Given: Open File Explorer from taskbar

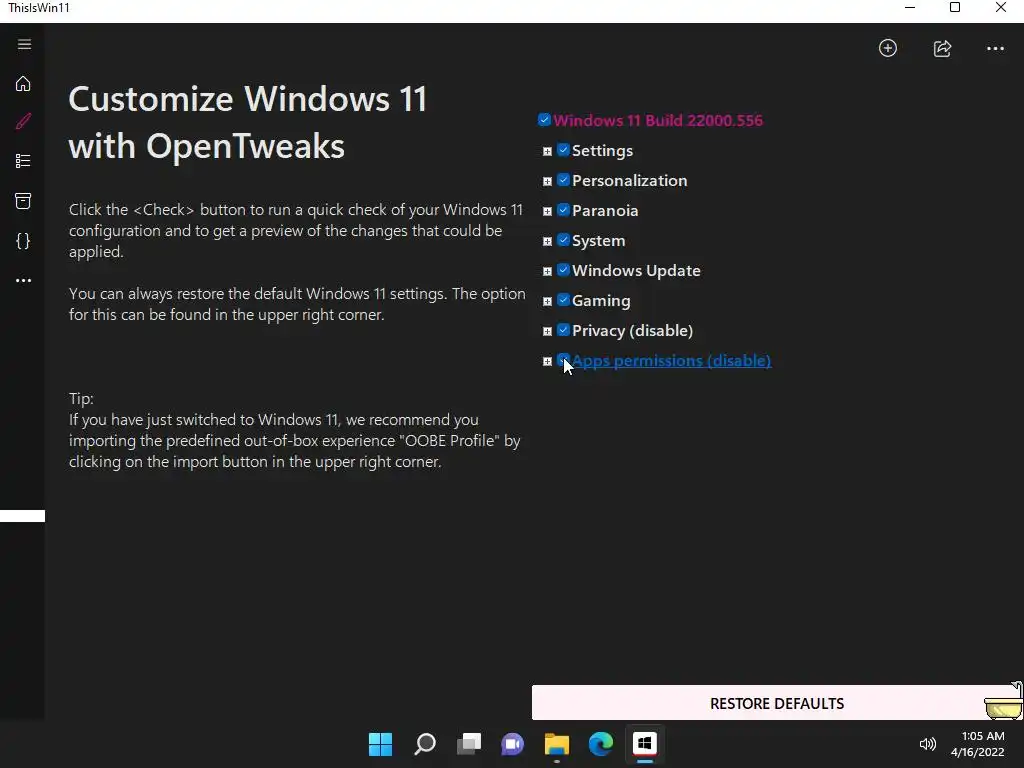Looking at the screenshot, I should coord(556,744).
